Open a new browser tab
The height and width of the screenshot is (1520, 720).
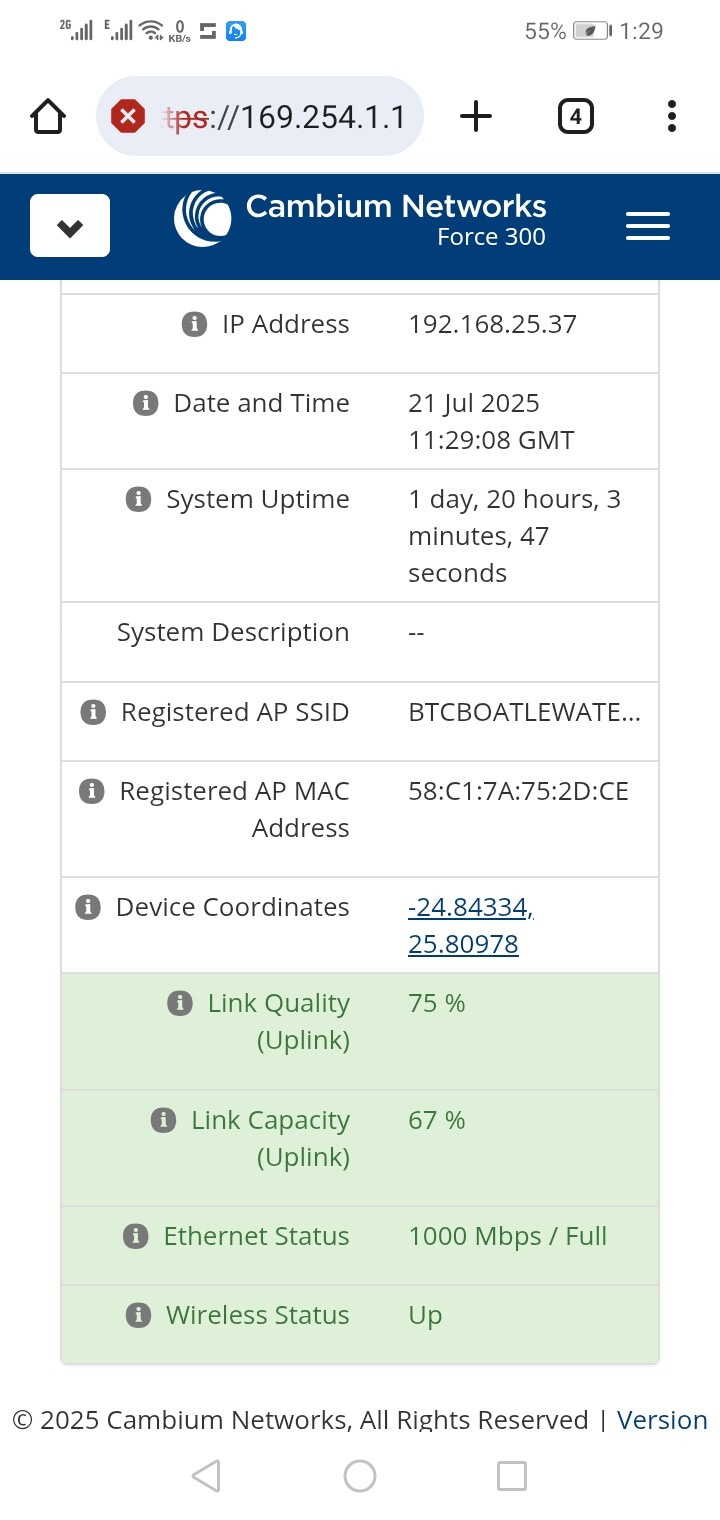pyautogui.click(x=476, y=117)
